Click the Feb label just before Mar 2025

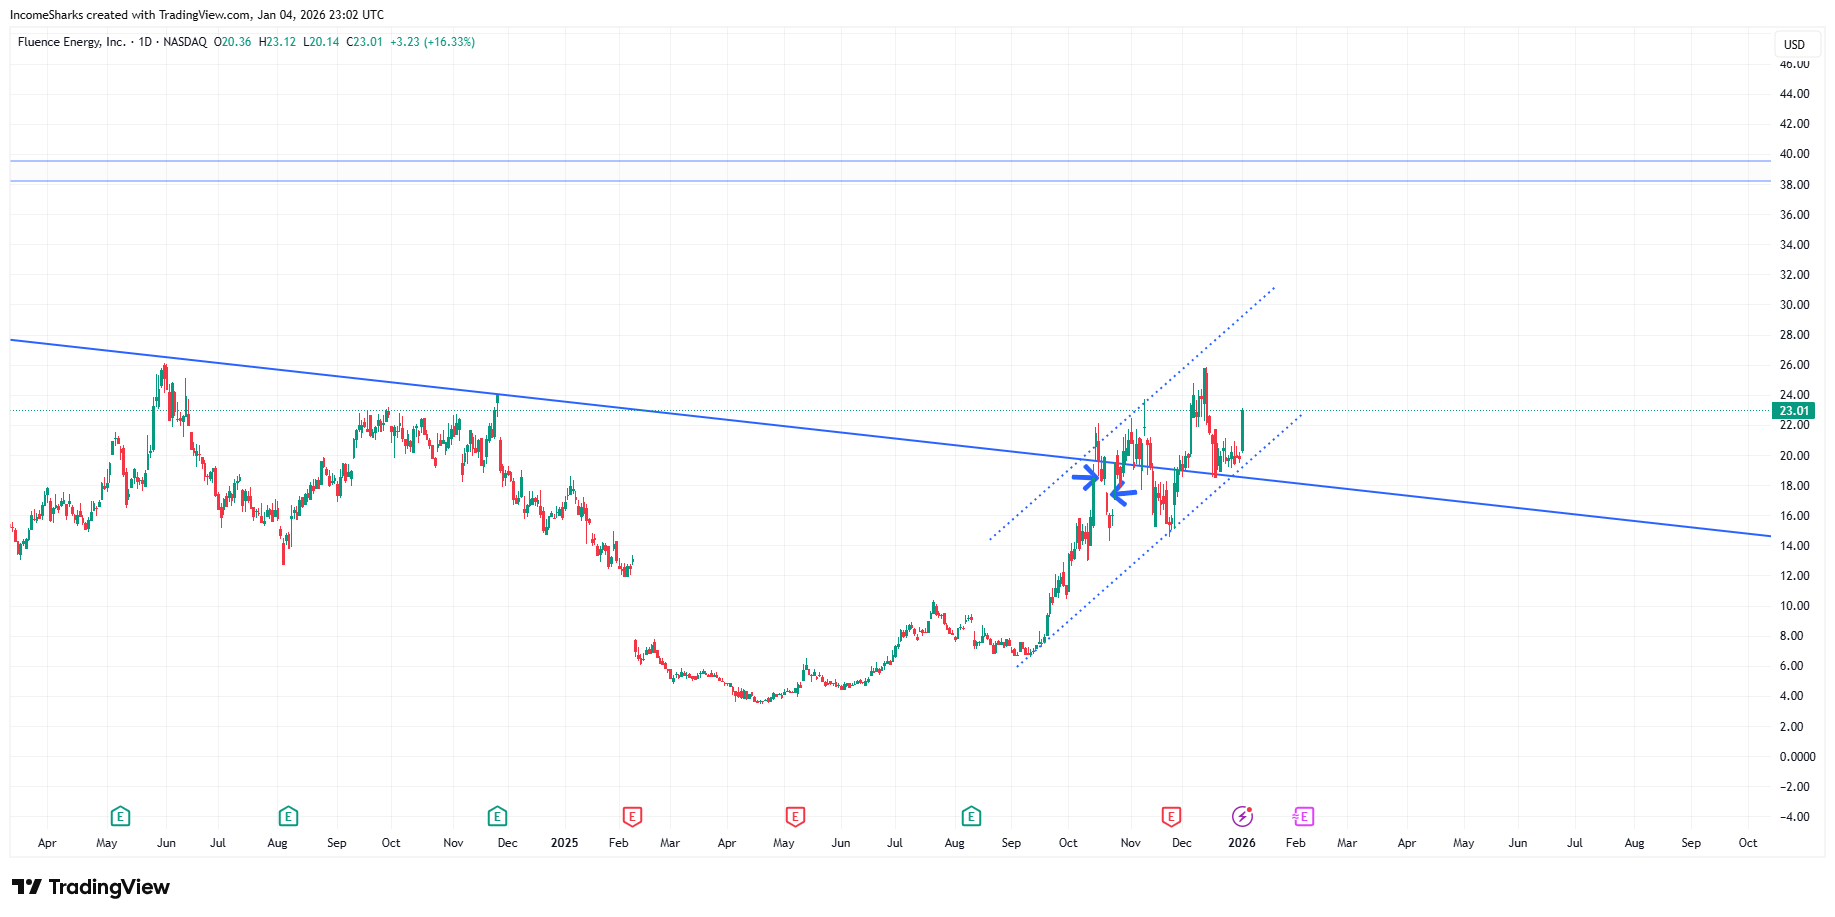tap(619, 843)
